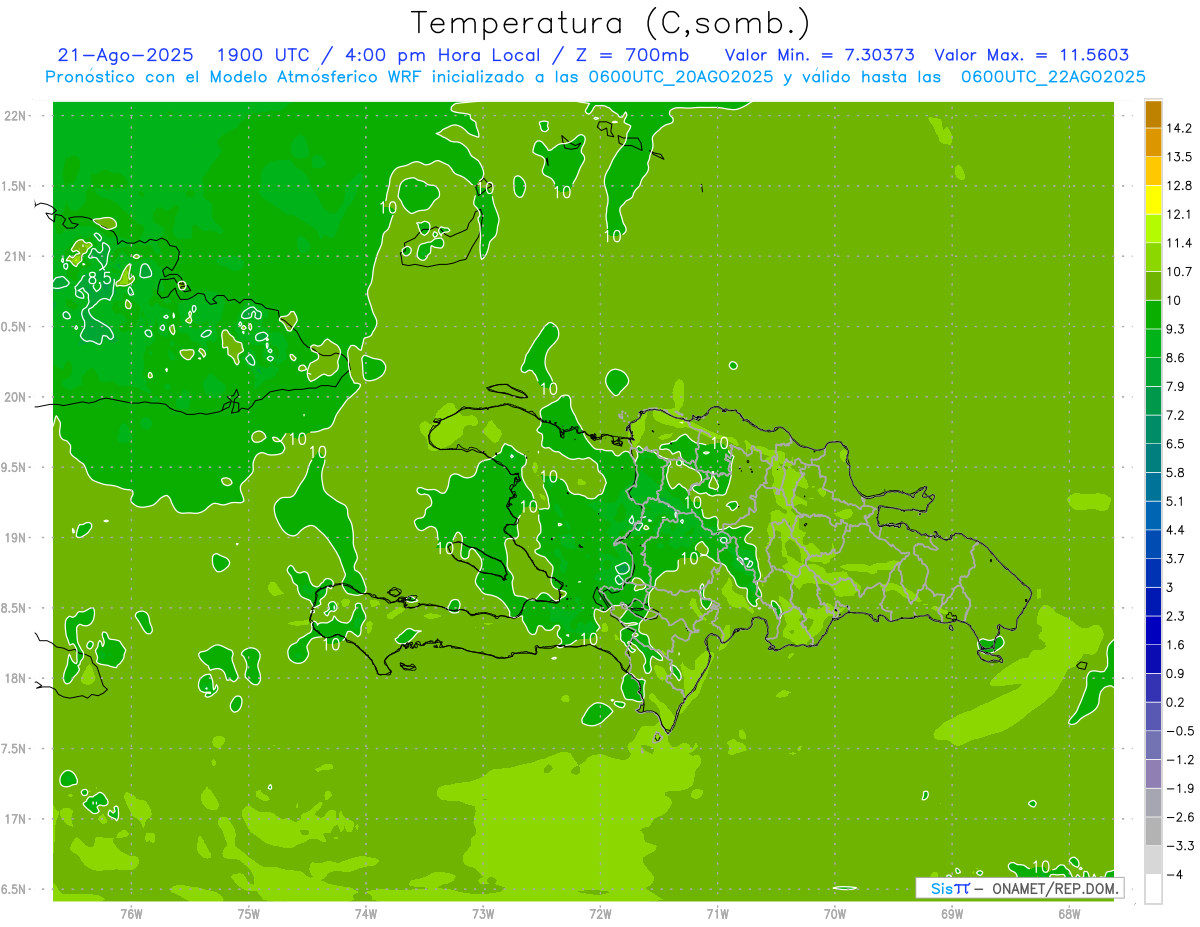Click the '19N' latitude axis label
The image size is (1200, 927).
click(15, 538)
